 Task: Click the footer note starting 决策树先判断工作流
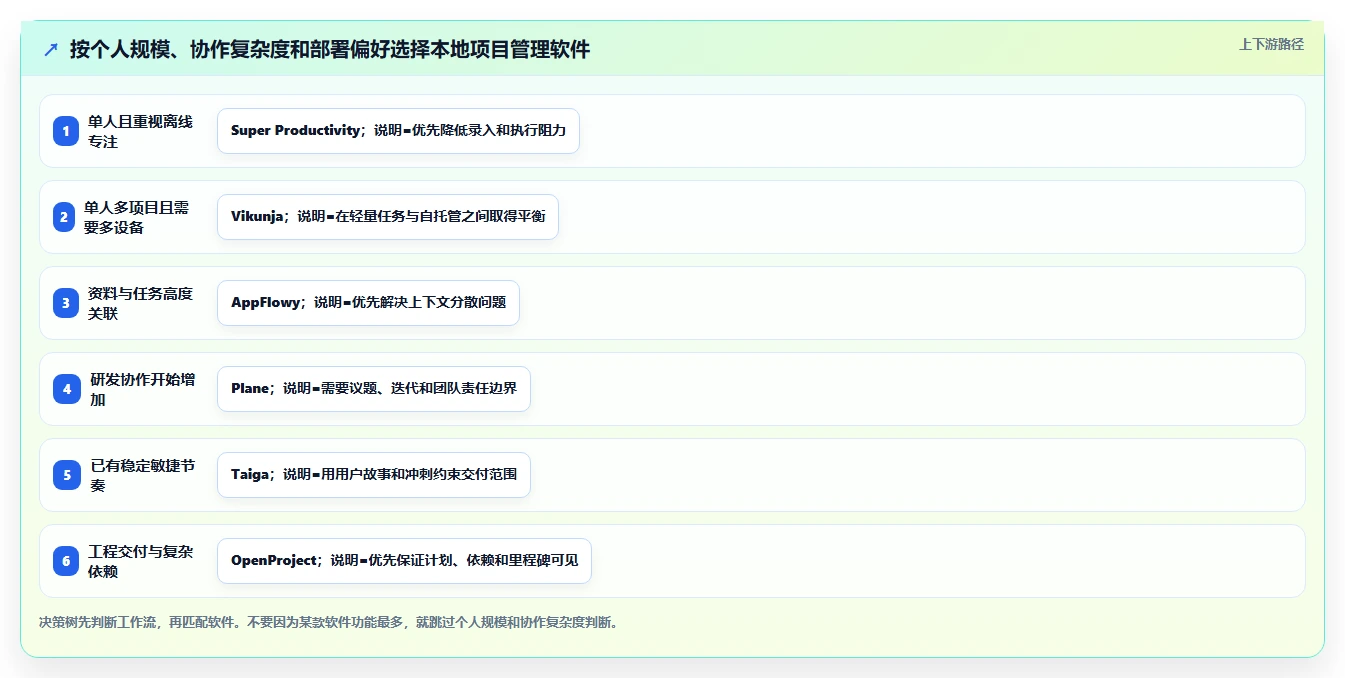(x=329, y=622)
